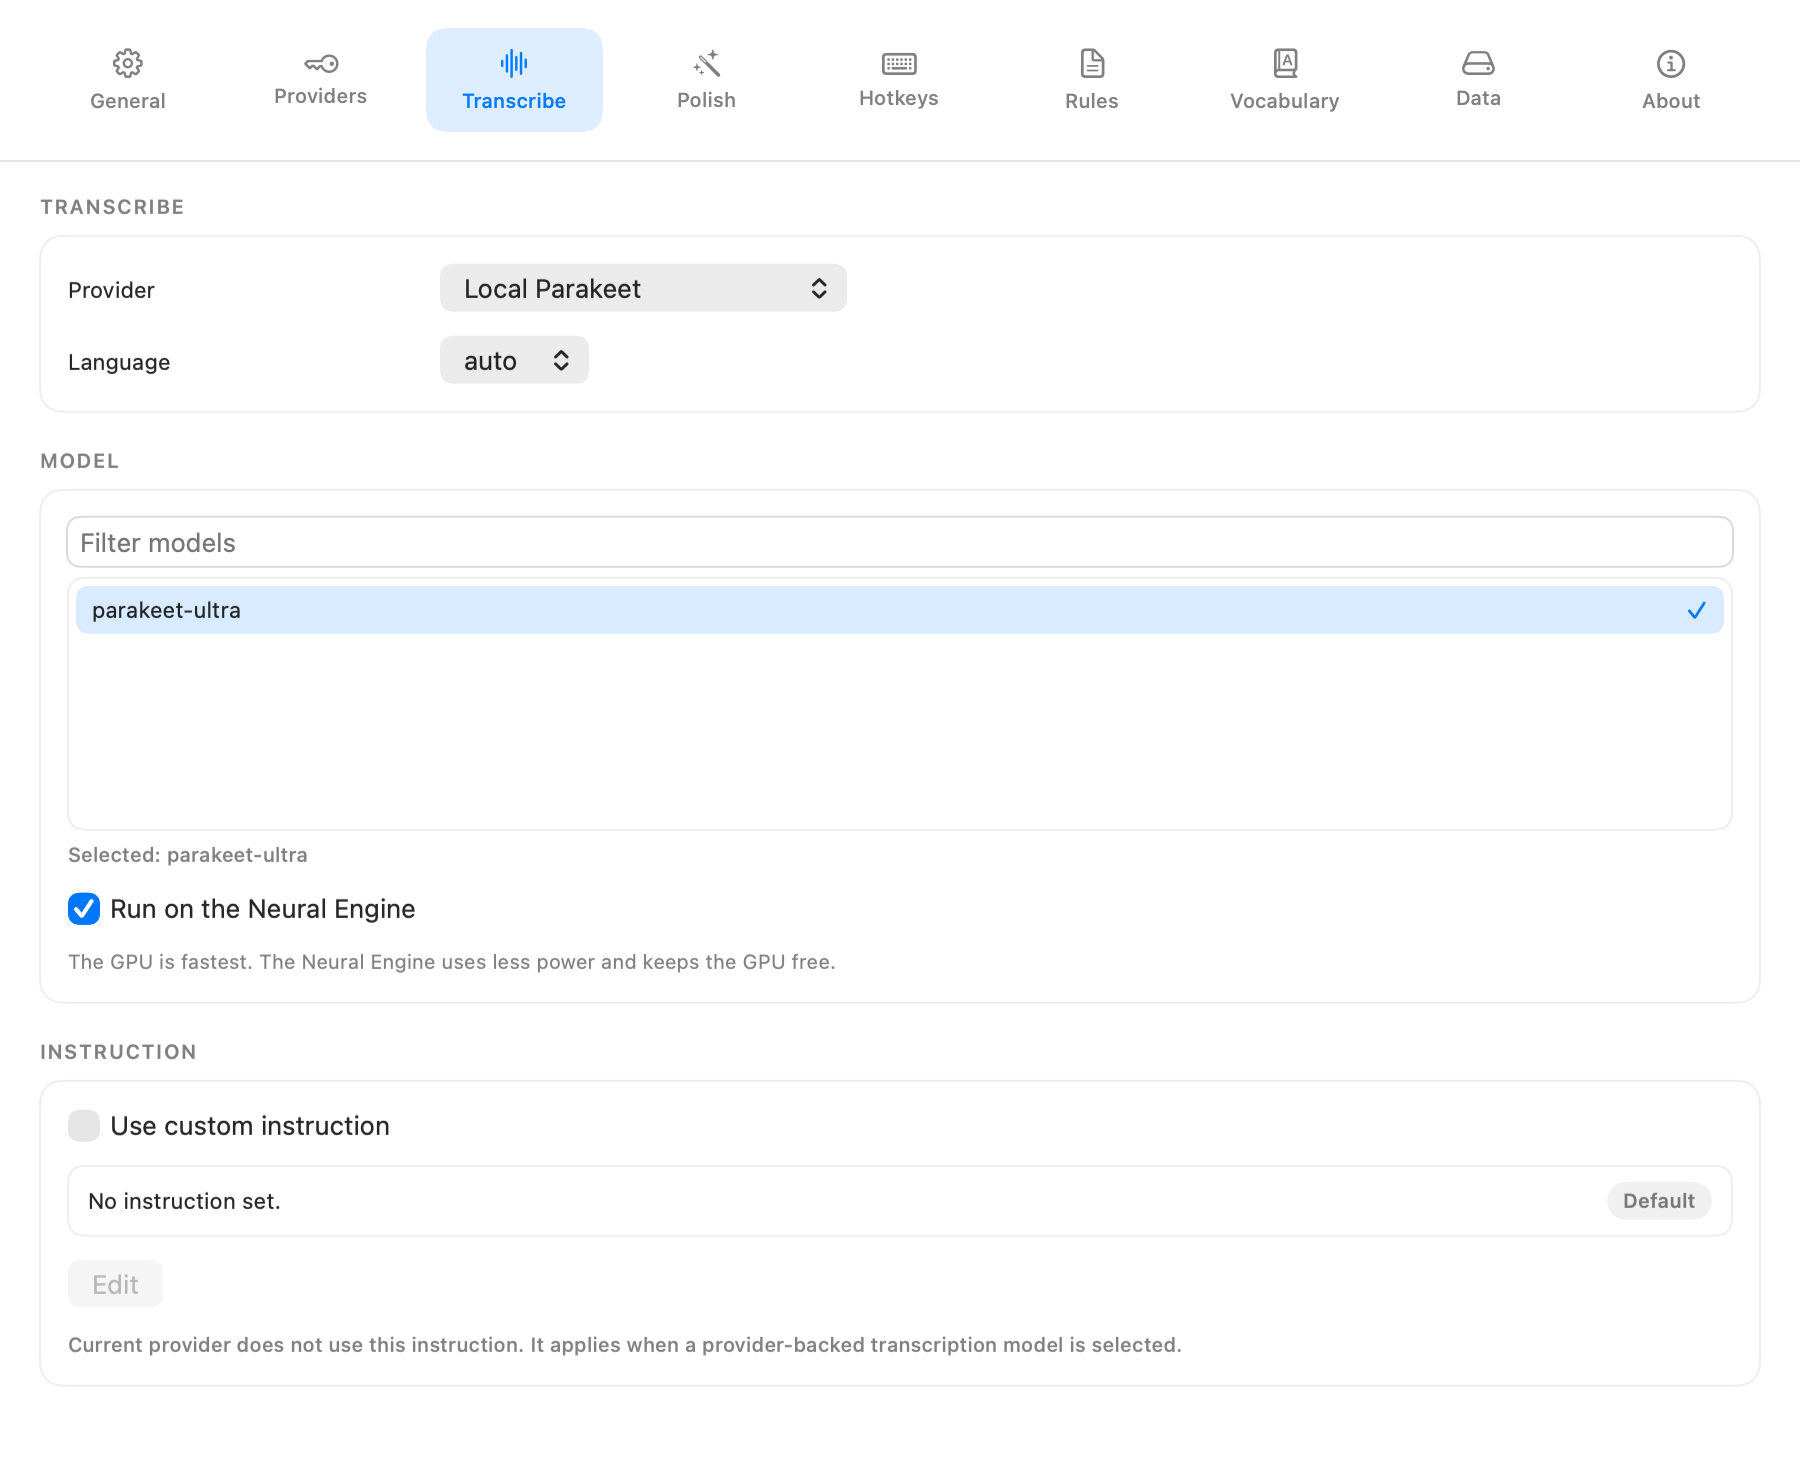Click the checkmark on the parakeet-ultra row

1696,610
